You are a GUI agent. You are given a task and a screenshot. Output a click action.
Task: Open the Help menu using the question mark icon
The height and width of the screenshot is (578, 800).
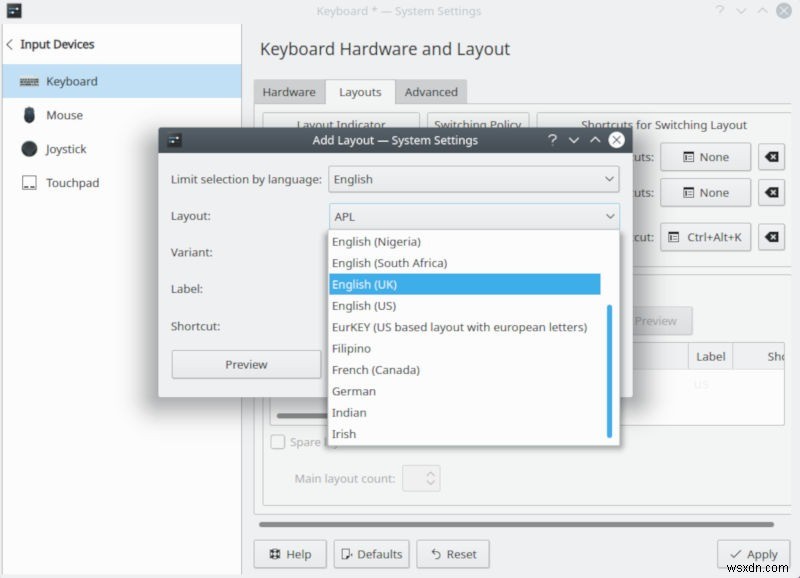[552, 141]
